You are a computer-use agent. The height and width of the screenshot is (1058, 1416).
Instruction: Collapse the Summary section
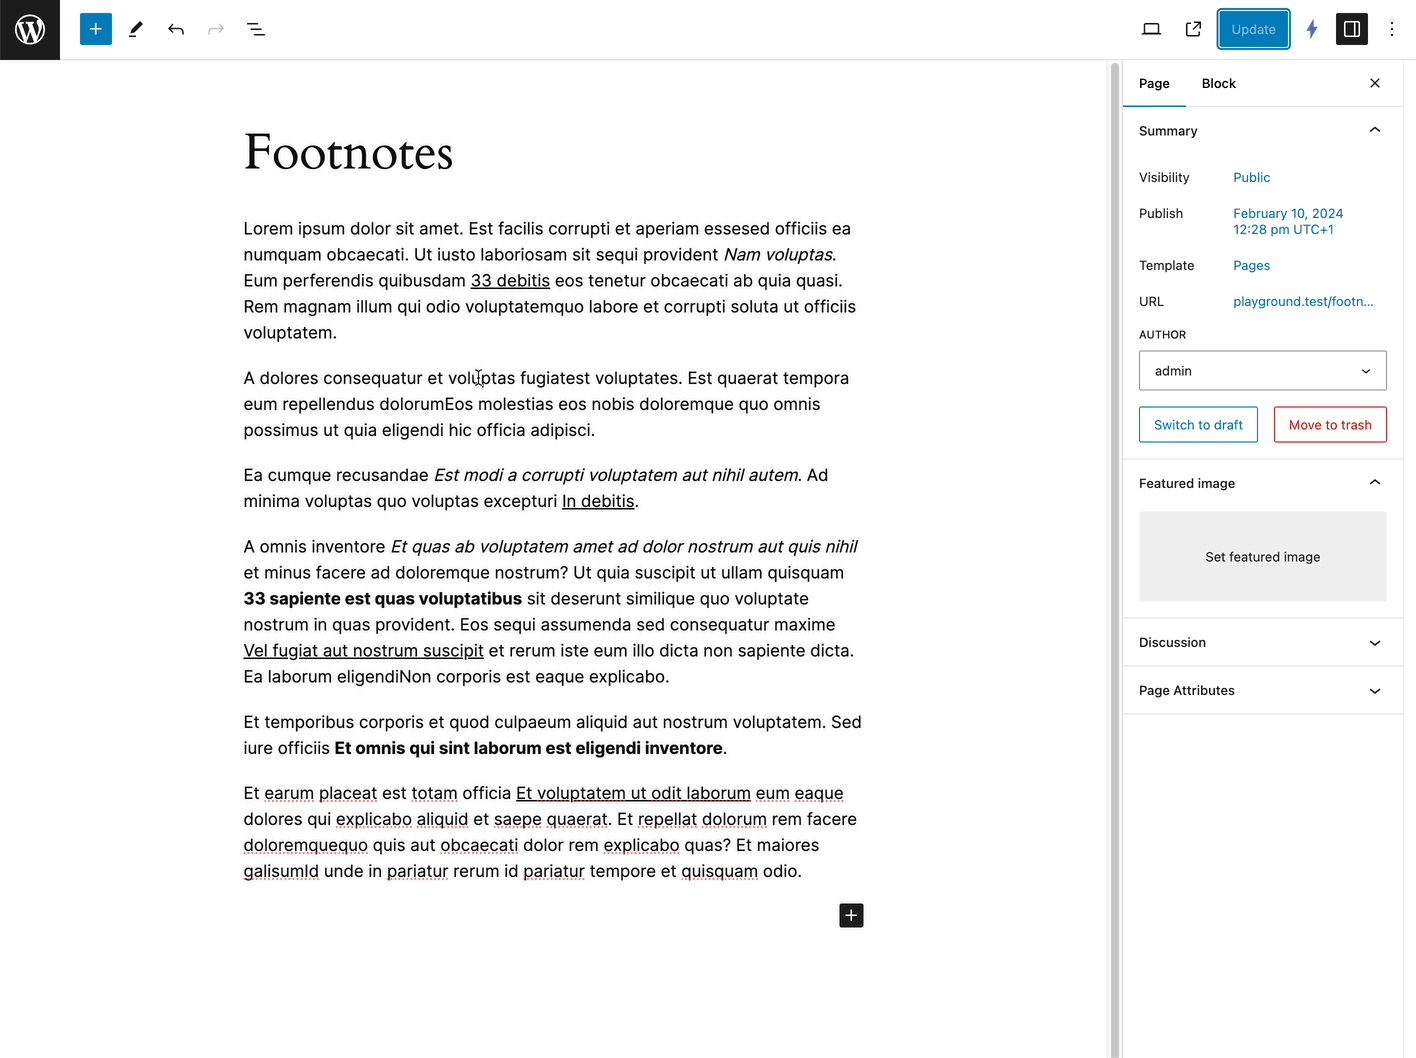(1374, 131)
